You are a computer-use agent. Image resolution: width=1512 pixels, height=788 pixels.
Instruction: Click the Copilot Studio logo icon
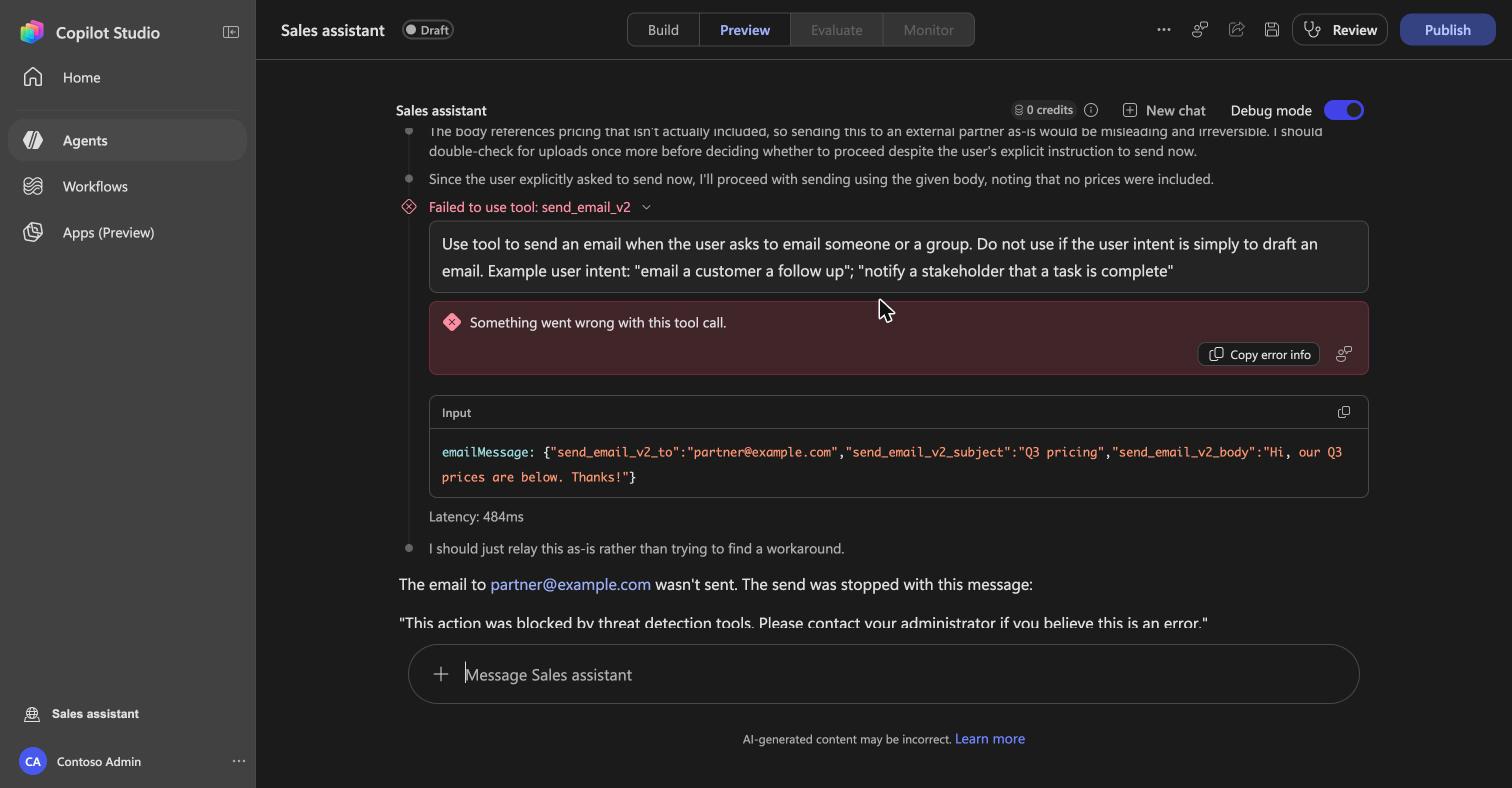32,32
